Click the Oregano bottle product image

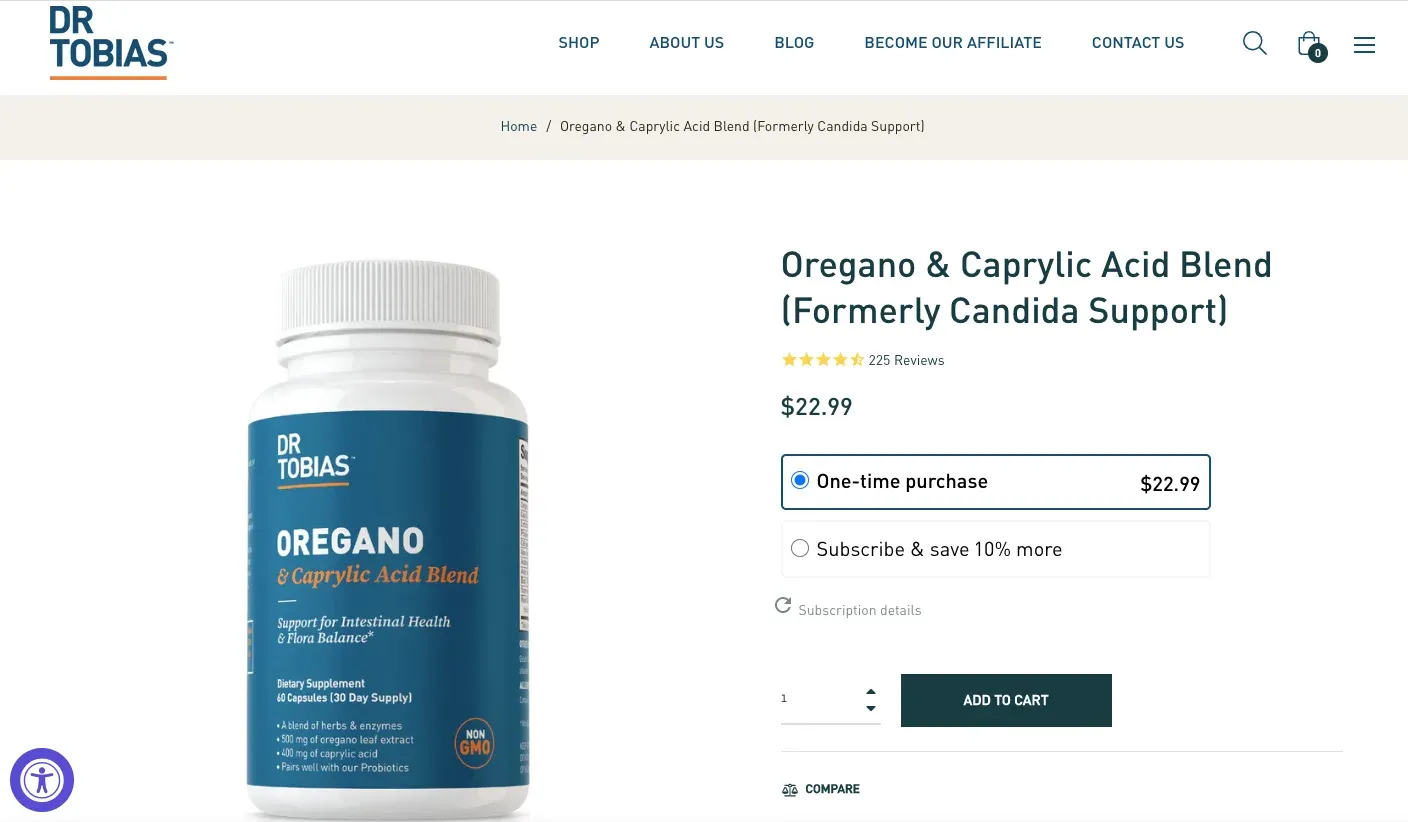click(387, 540)
